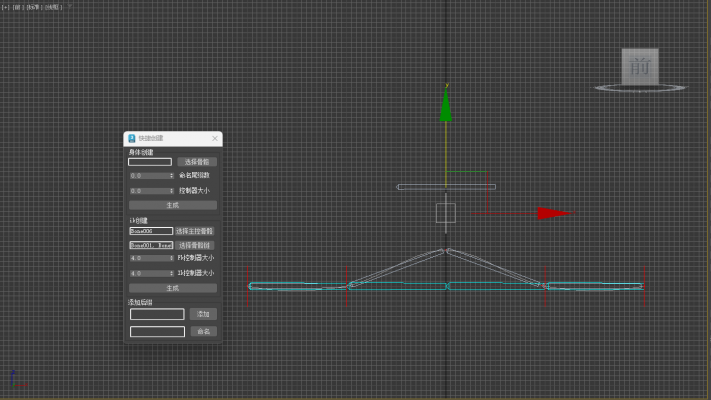Viewport: 711px width, 400px height.
Task: Adjust the FK控制器大小 spinner arrows
Action: pos(172,259)
